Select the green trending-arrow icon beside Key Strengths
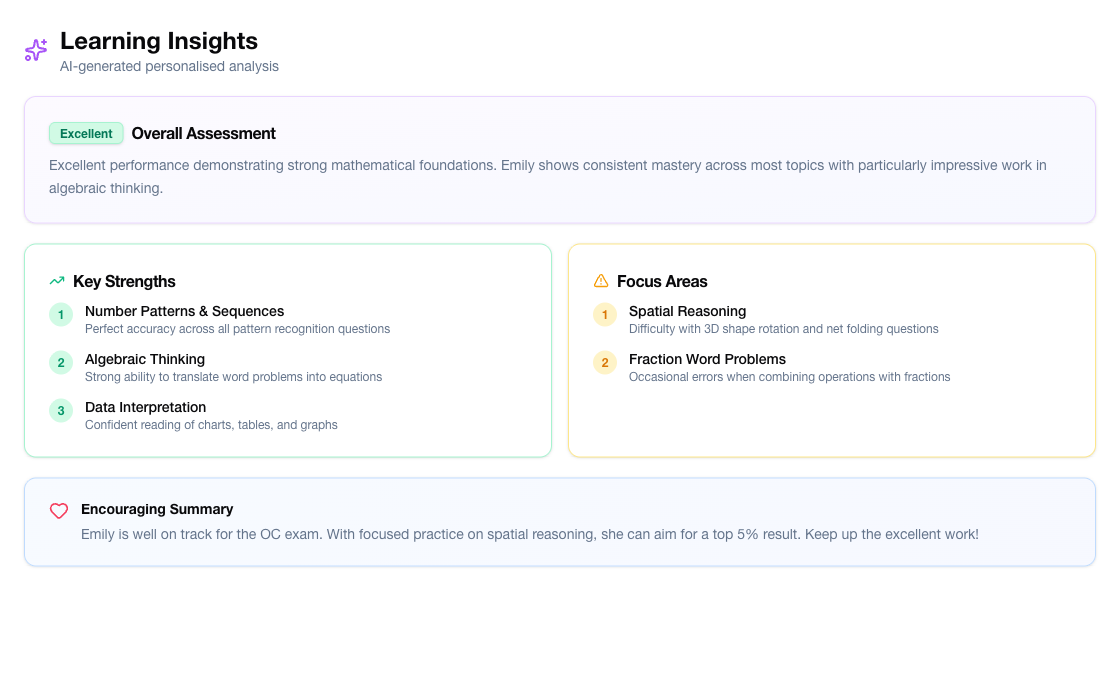1120x700 pixels. [57, 281]
